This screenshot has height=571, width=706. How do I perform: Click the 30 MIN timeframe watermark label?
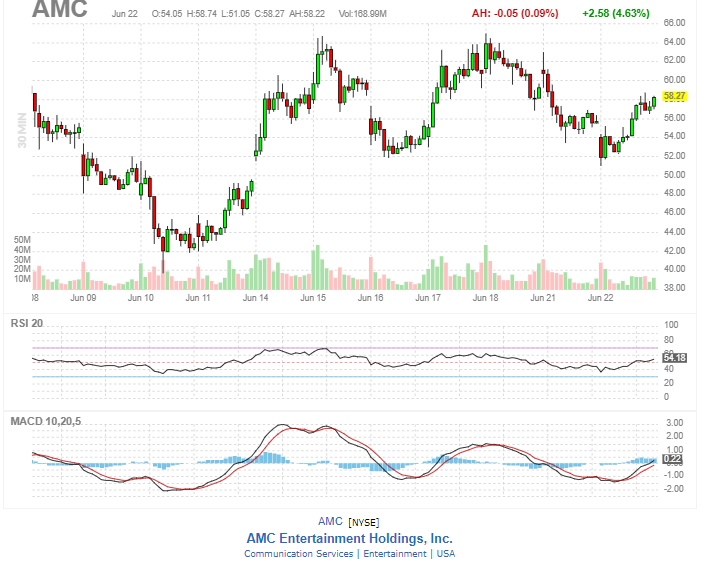[22, 130]
